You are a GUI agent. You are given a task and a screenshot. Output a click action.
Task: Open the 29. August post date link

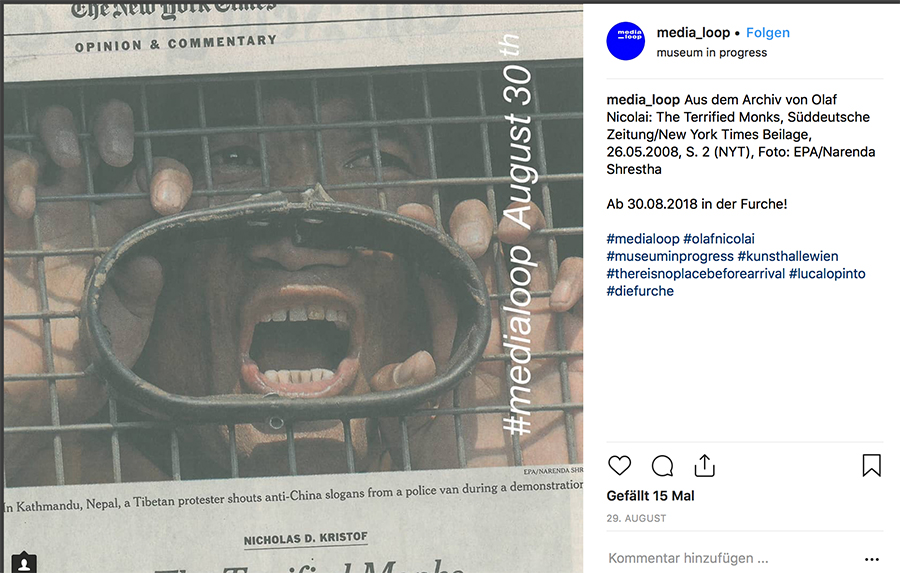pyautogui.click(x=636, y=518)
